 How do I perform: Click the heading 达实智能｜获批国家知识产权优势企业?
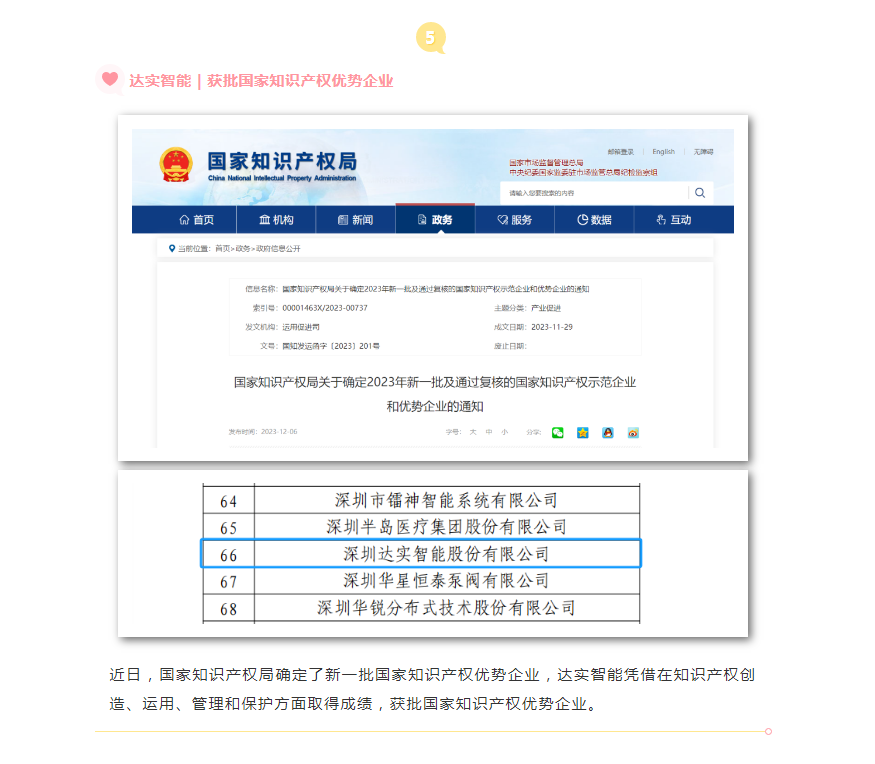(x=261, y=81)
